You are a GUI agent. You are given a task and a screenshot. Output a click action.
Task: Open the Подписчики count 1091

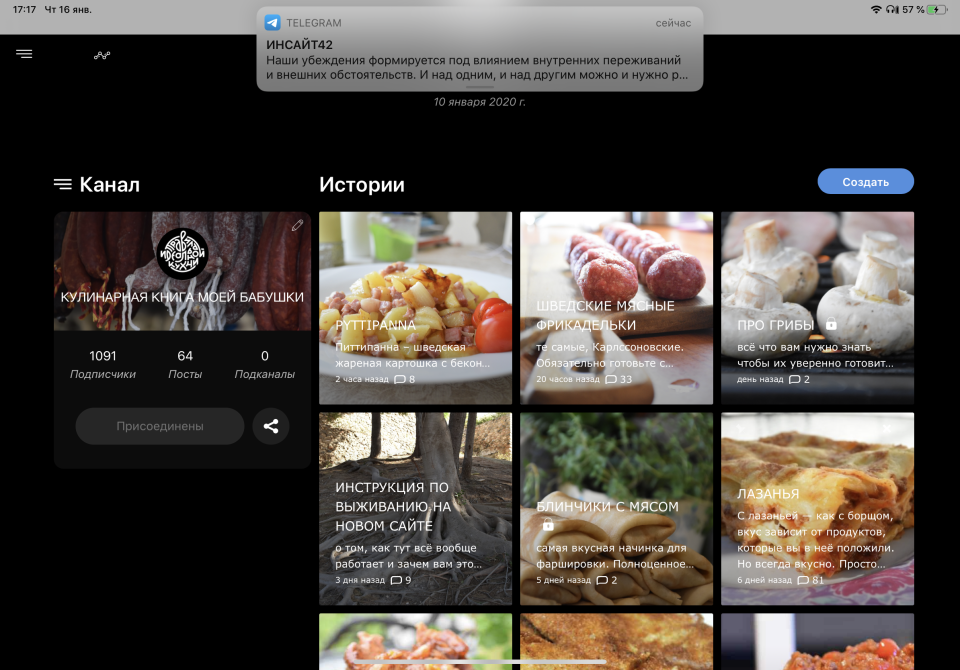point(103,364)
